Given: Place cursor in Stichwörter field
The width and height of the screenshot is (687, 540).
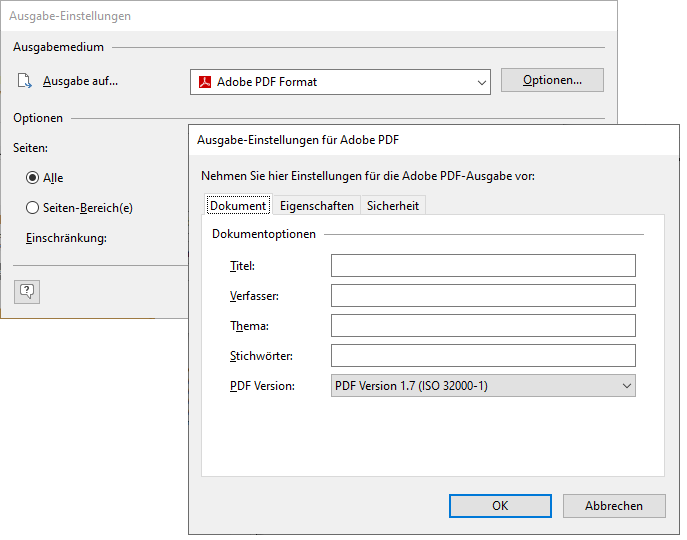Looking at the screenshot, I should point(483,355).
